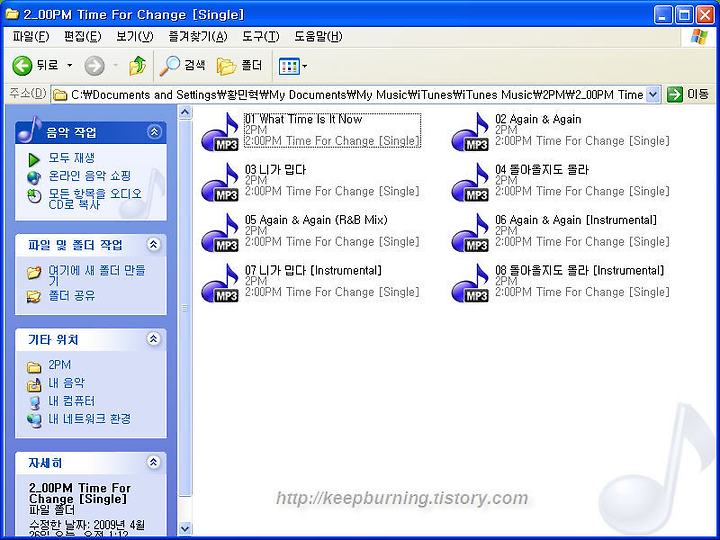Click the shared folder icon beside 폴더 공유
The image size is (720, 540).
click(34, 297)
